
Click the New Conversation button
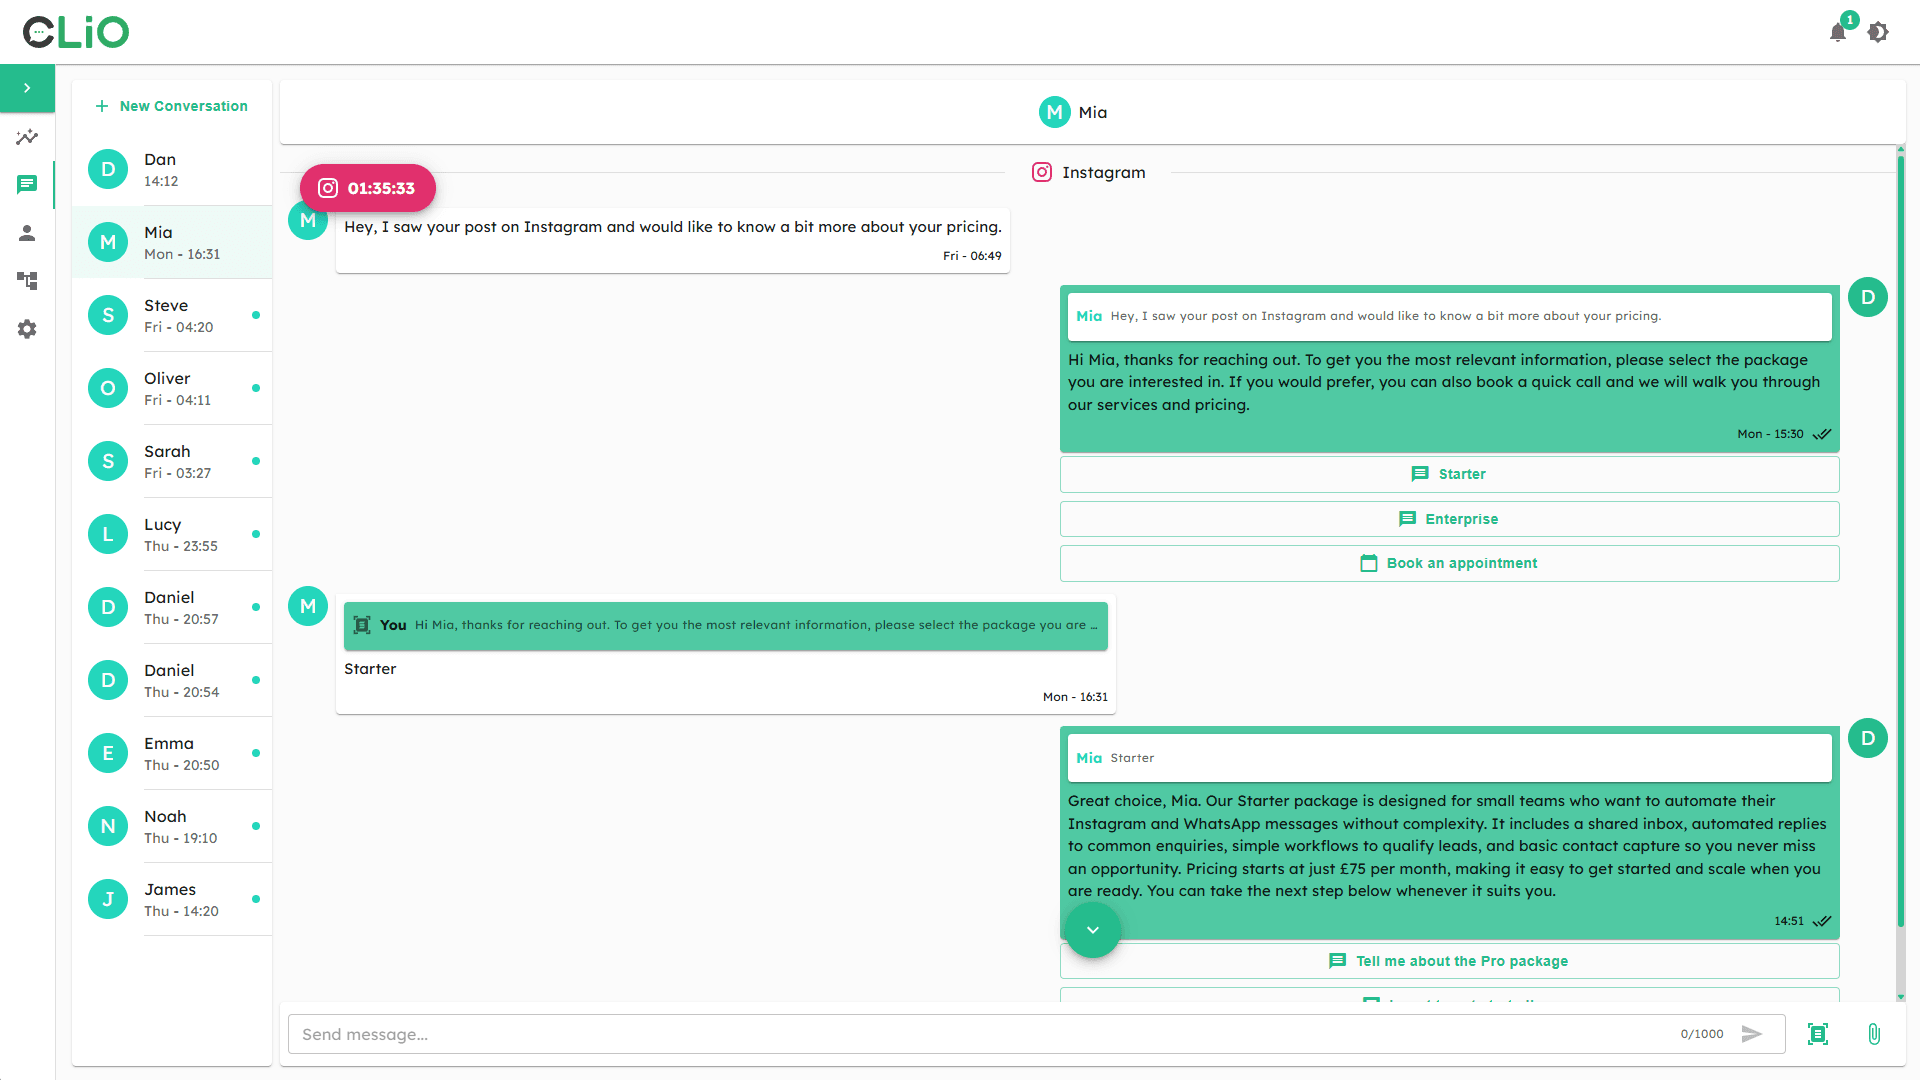[x=172, y=106]
